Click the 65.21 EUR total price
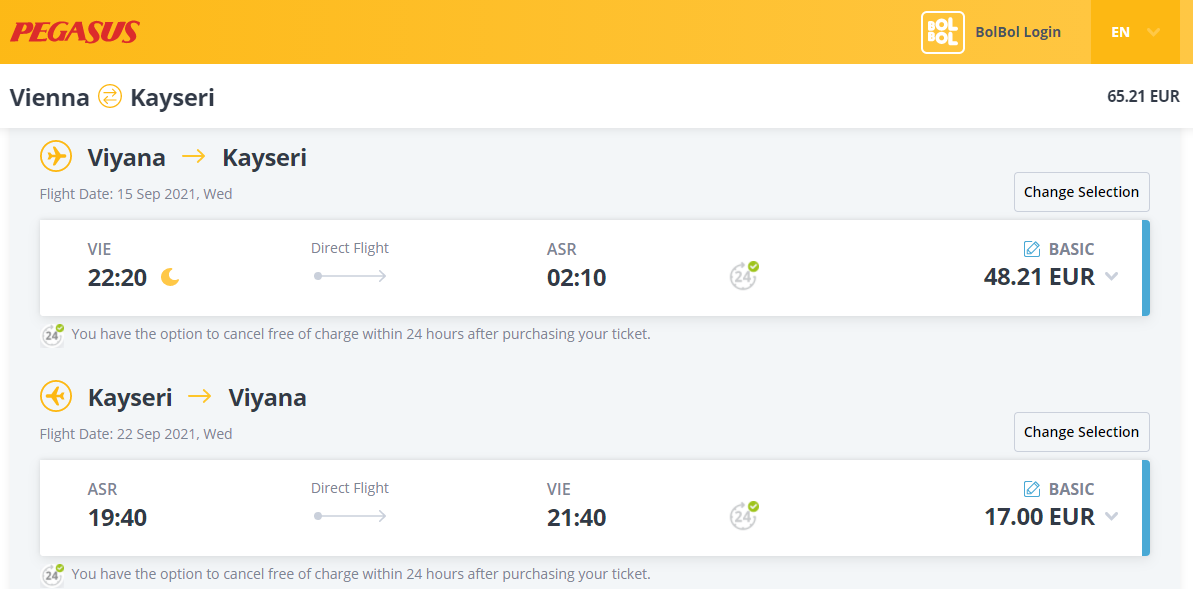The height and width of the screenshot is (589, 1193). point(1144,97)
